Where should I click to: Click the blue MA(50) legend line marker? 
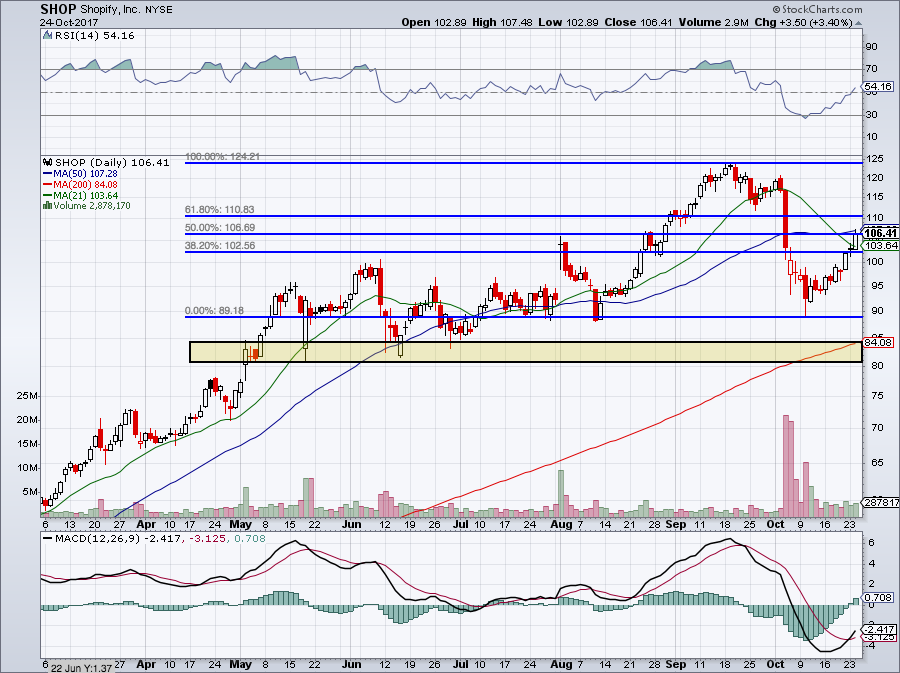(48, 173)
